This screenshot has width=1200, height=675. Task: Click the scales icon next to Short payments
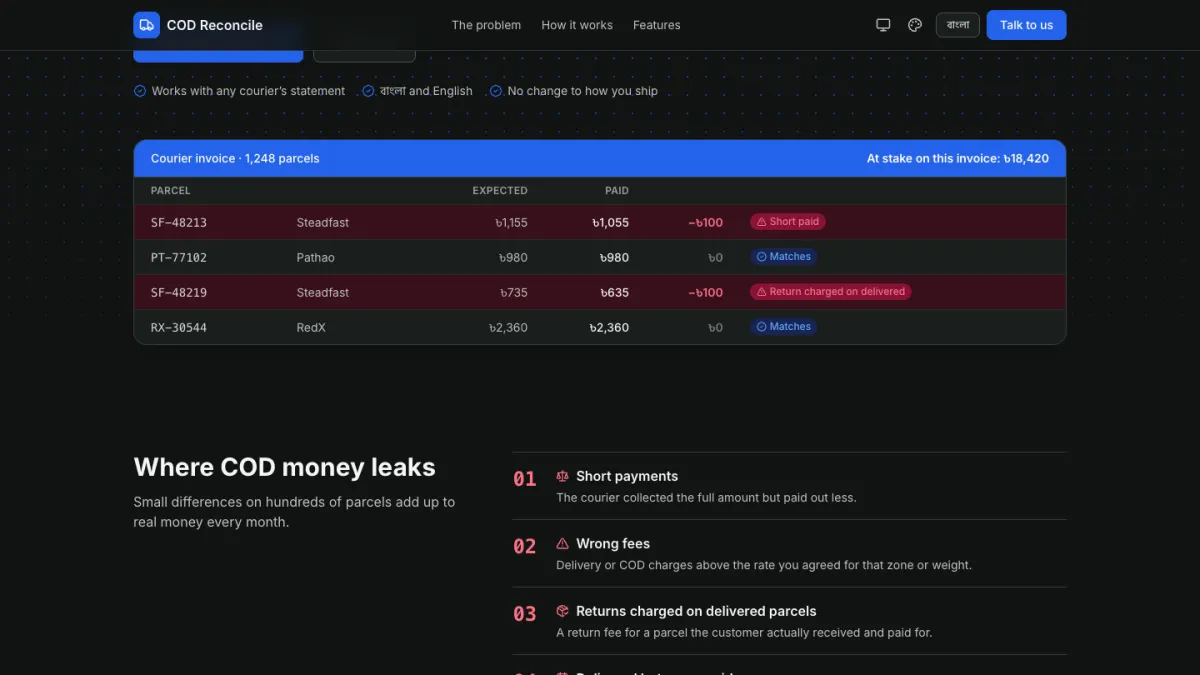pyautogui.click(x=562, y=477)
